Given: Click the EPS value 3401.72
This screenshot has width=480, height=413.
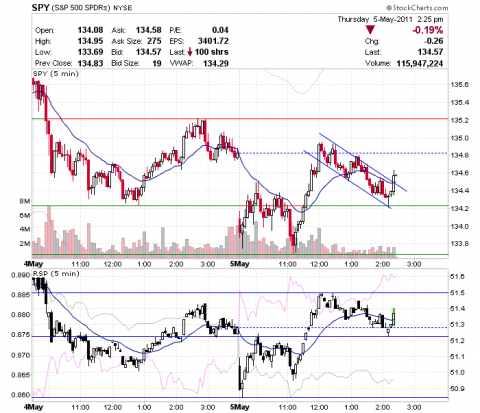Looking at the screenshot, I should 213,41.
